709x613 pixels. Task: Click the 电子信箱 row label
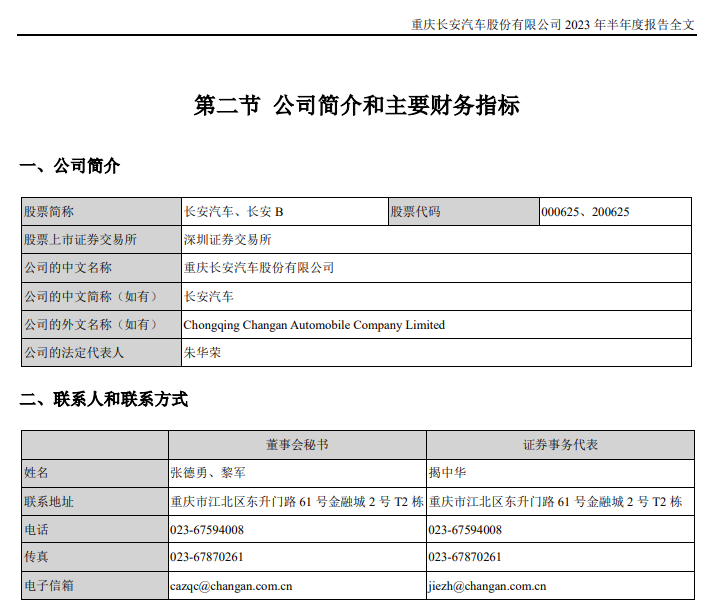(x=49, y=586)
